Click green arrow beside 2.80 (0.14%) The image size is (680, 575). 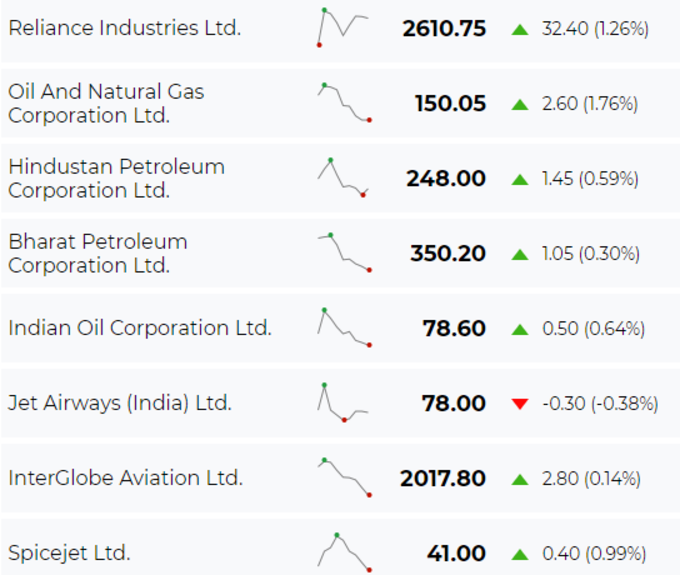tap(520, 479)
